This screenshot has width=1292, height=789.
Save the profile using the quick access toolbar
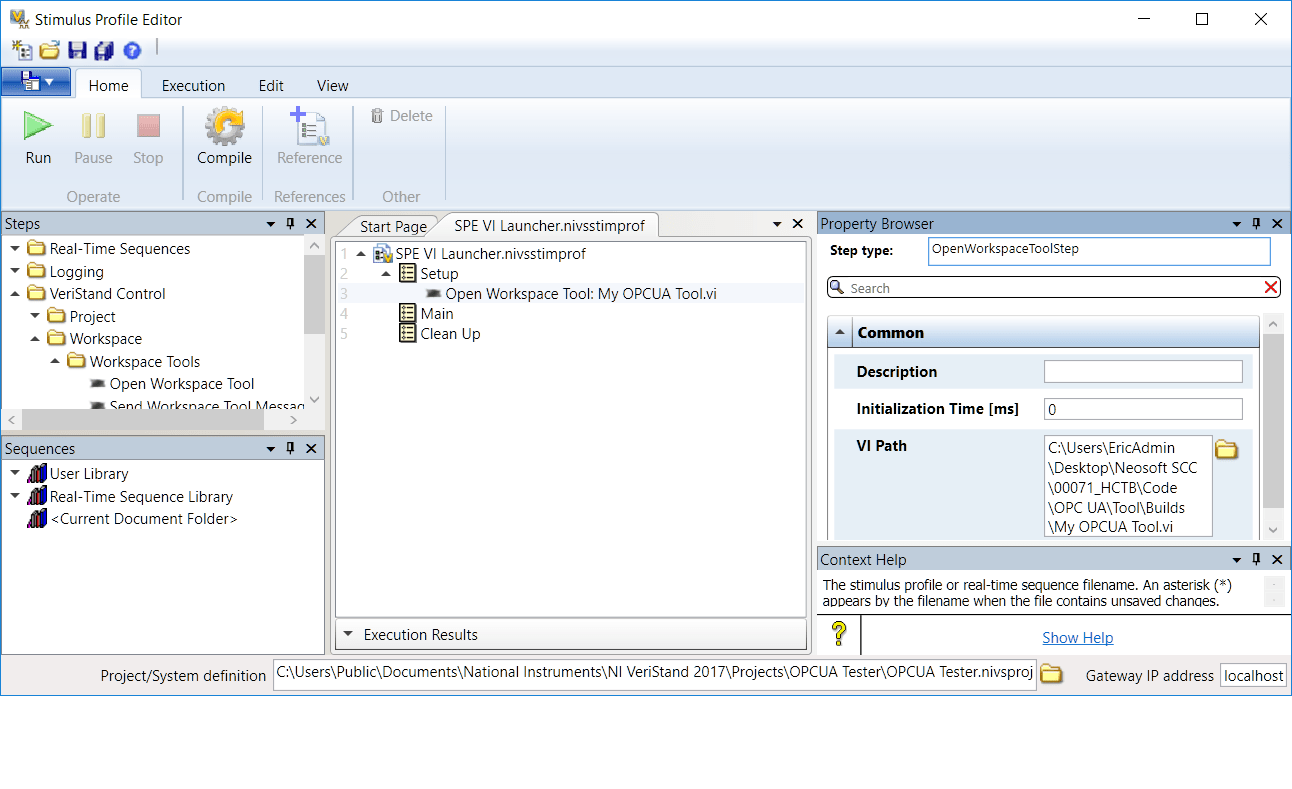(x=77, y=50)
